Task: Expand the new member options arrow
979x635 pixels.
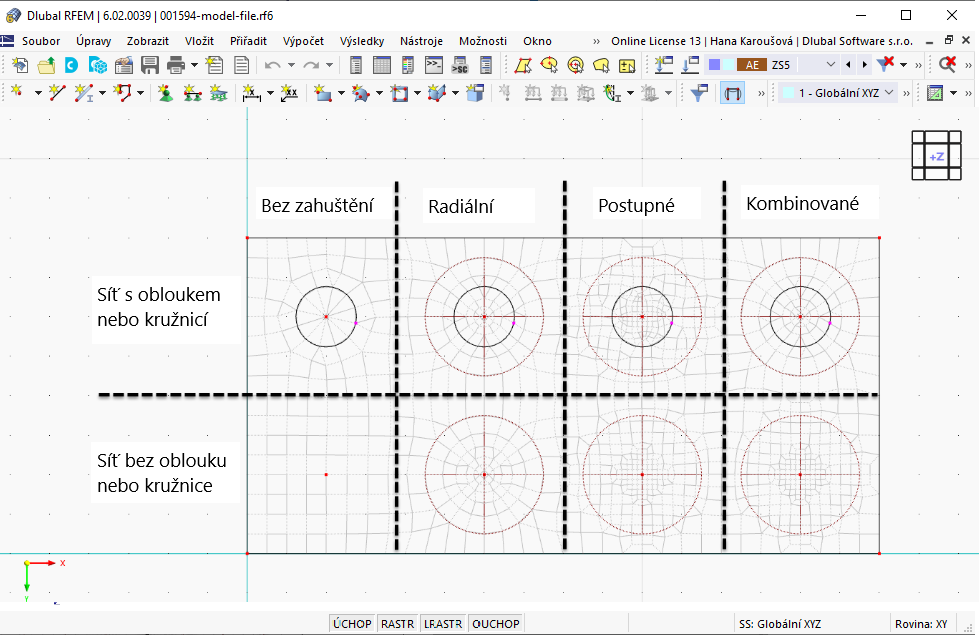Action: [x=102, y=93]
